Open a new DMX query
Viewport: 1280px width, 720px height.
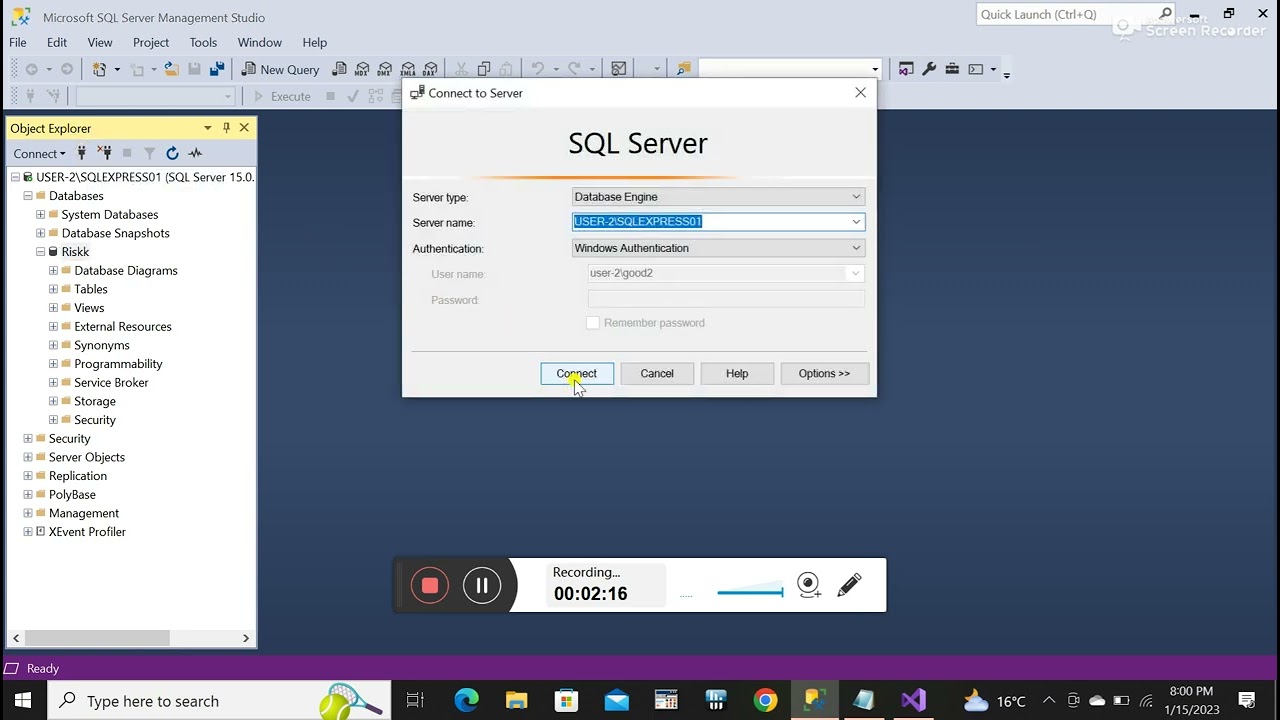coord(385,69)
